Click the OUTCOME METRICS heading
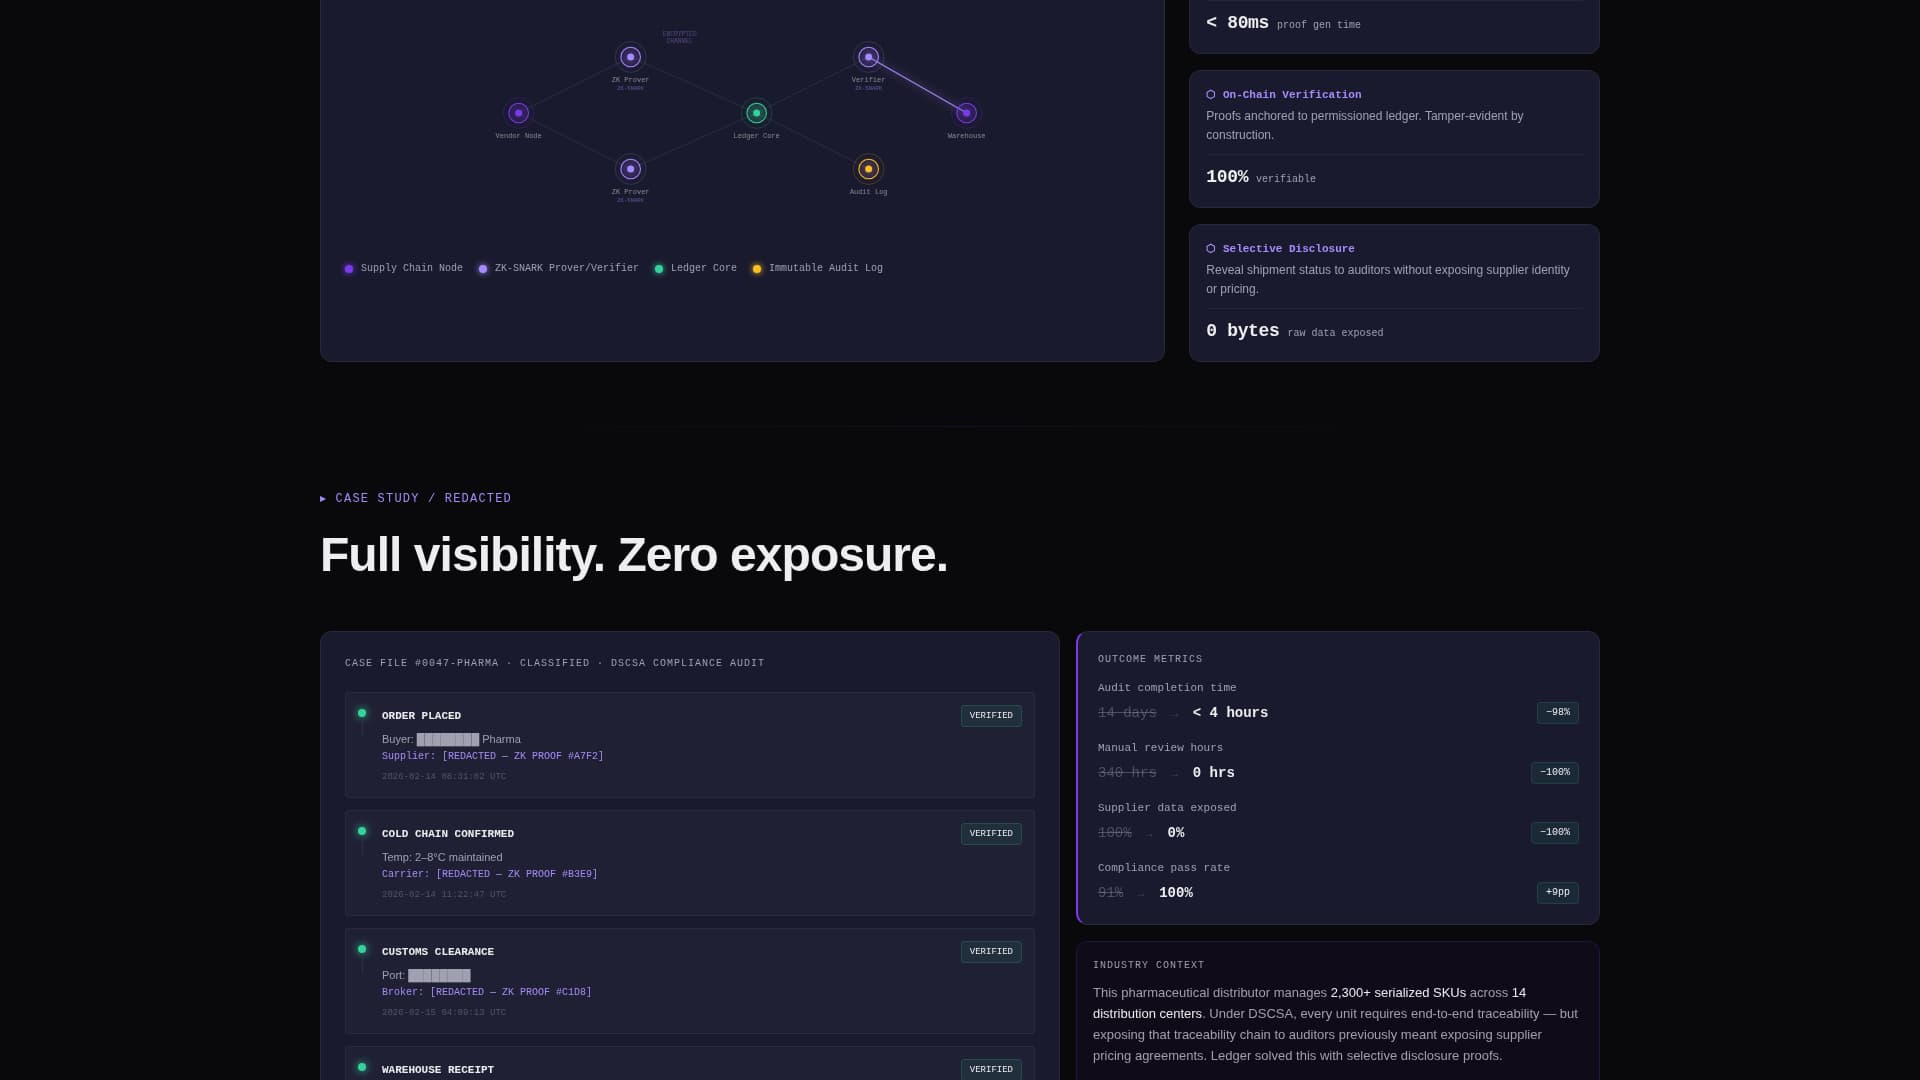This screenshot has height=1080, width=1920. pyautogui.click(x=1150, y=660)
